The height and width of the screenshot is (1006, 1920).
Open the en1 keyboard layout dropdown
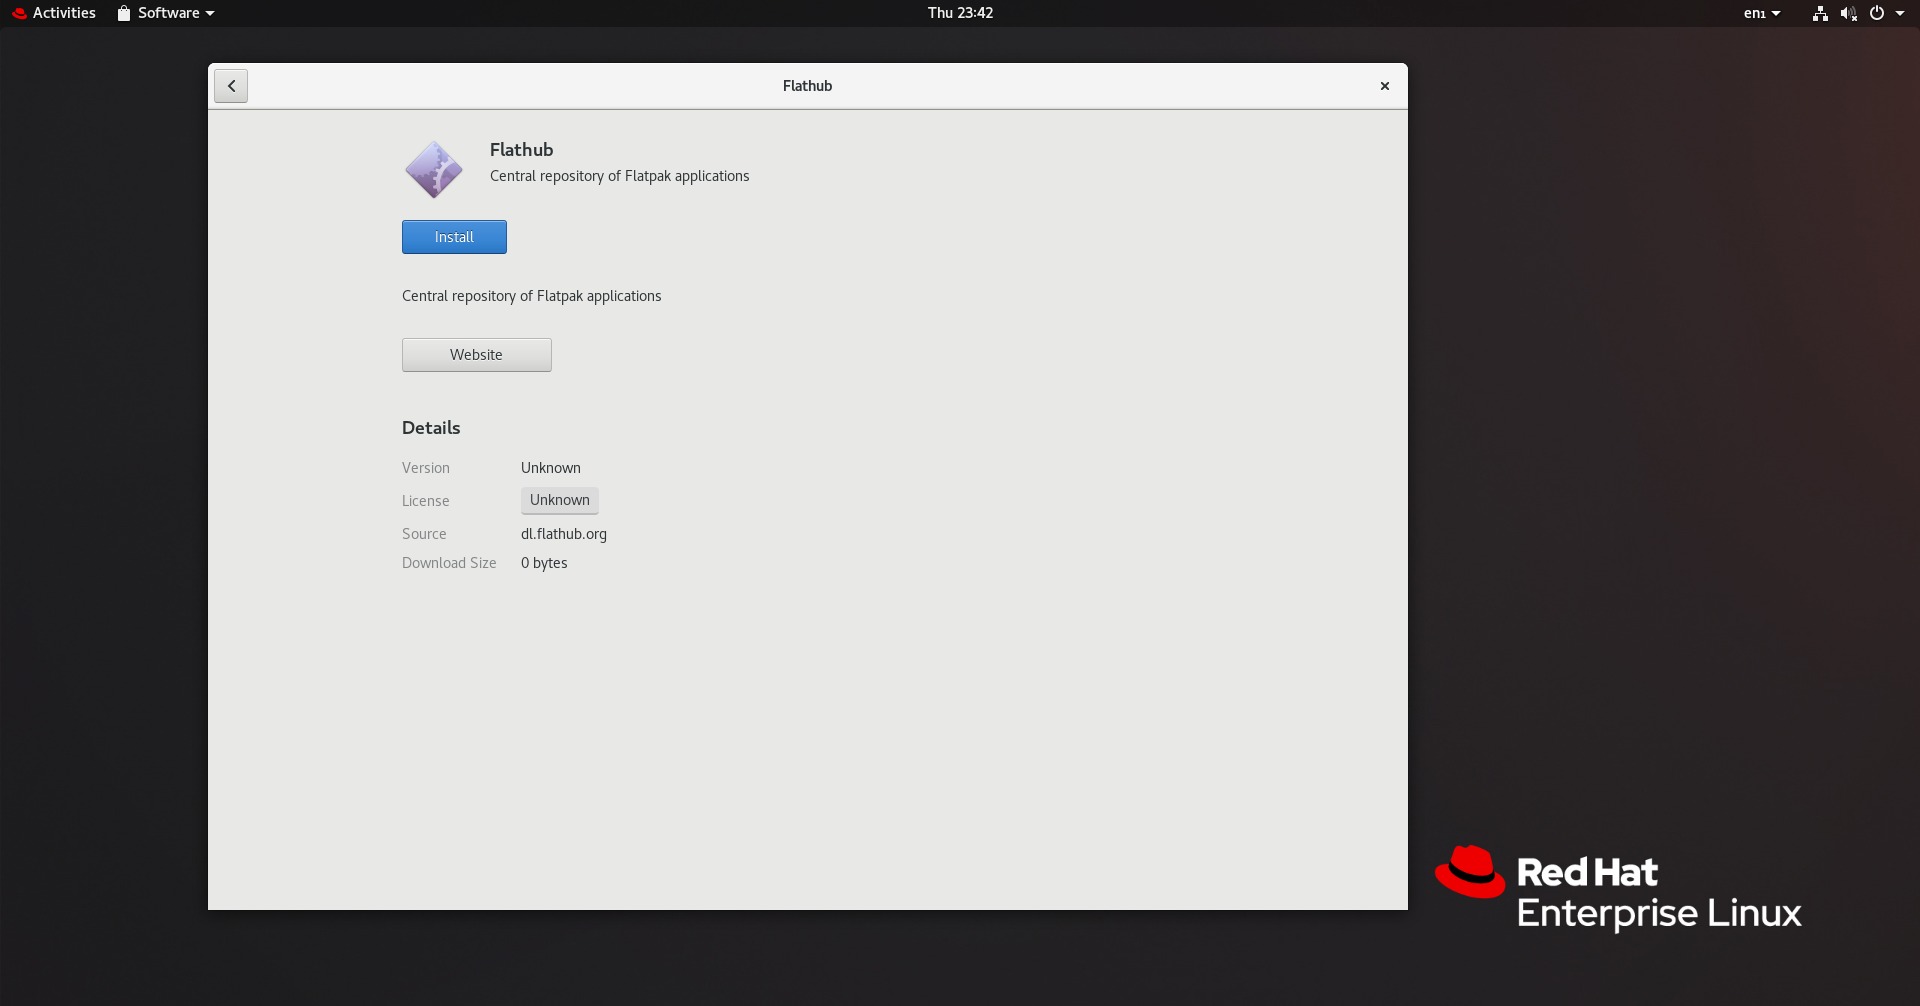[1761, 13]
